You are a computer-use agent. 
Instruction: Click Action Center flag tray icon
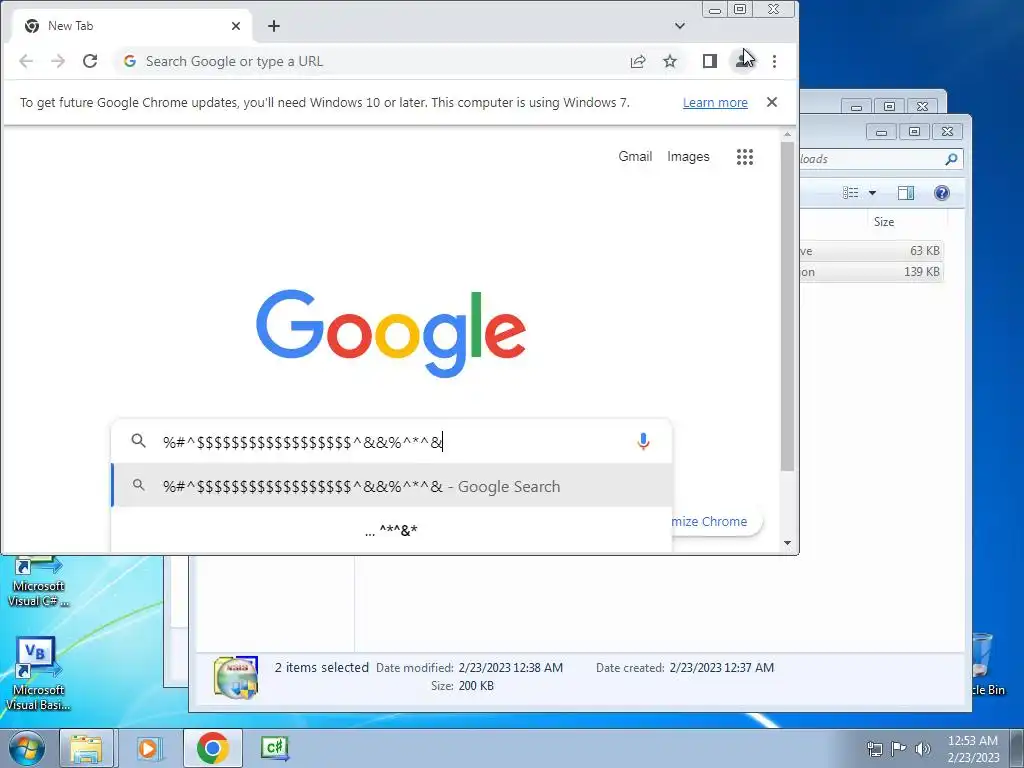pyautogui.click(x=899, y=749)
